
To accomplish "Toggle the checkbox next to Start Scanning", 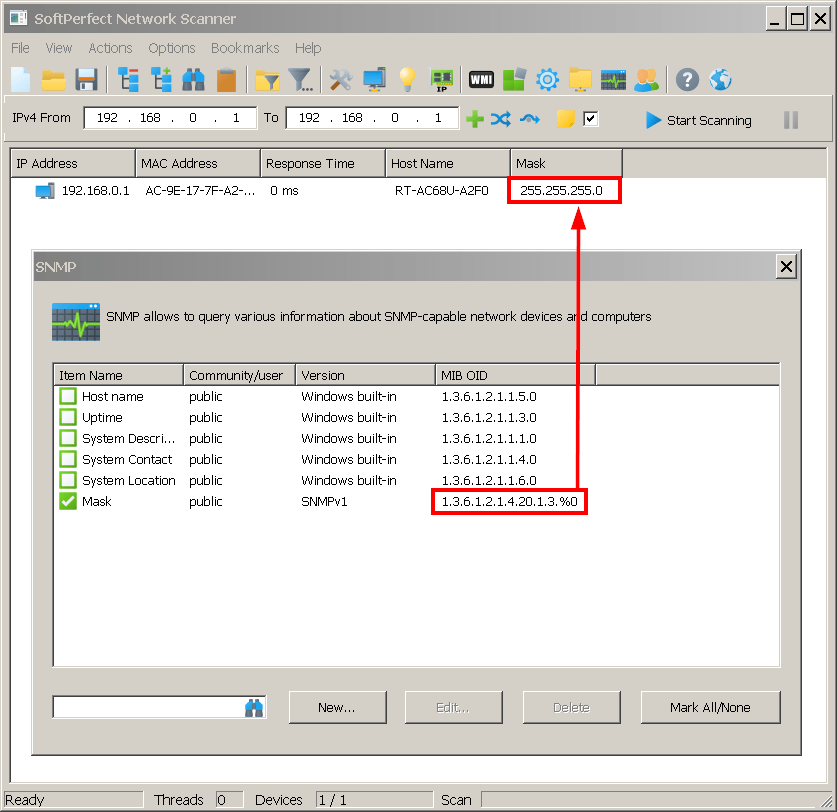I will coord(590,119).
